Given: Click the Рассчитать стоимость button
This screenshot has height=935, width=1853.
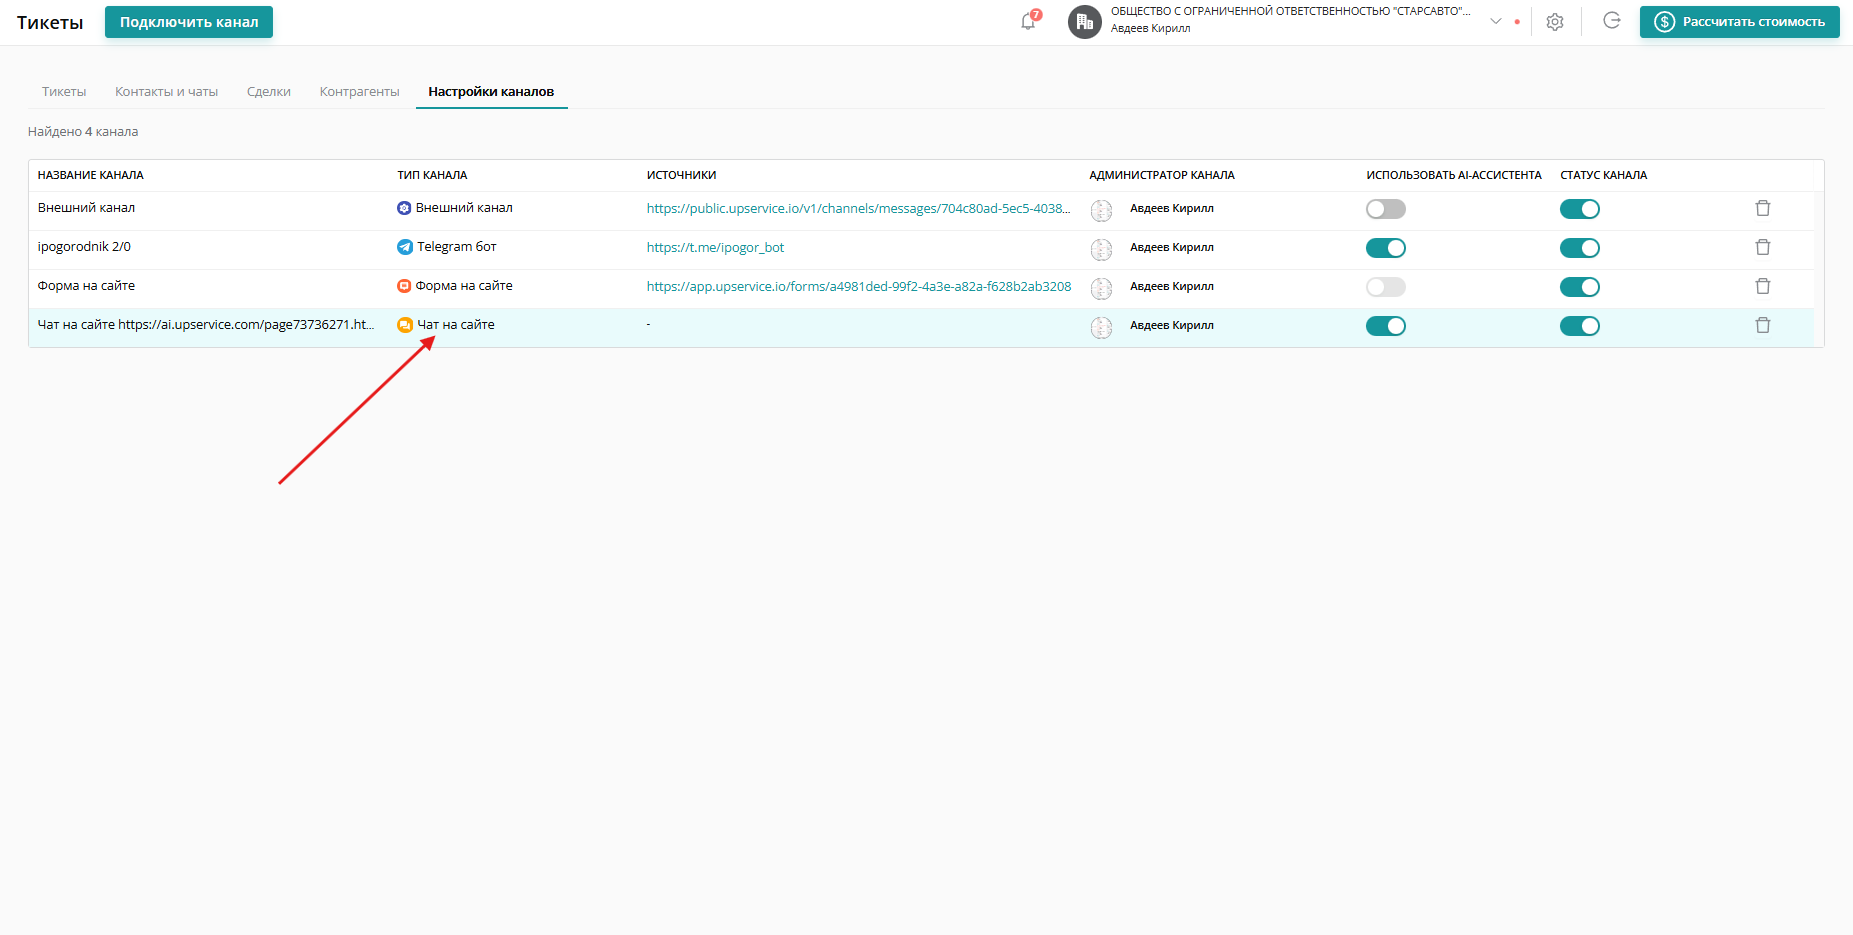Looking at the screenshot, I should (1740, 22).
